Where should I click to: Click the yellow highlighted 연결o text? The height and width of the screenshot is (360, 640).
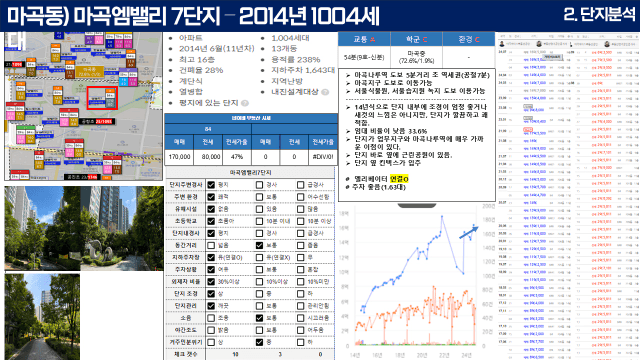(x=399, y=179)
